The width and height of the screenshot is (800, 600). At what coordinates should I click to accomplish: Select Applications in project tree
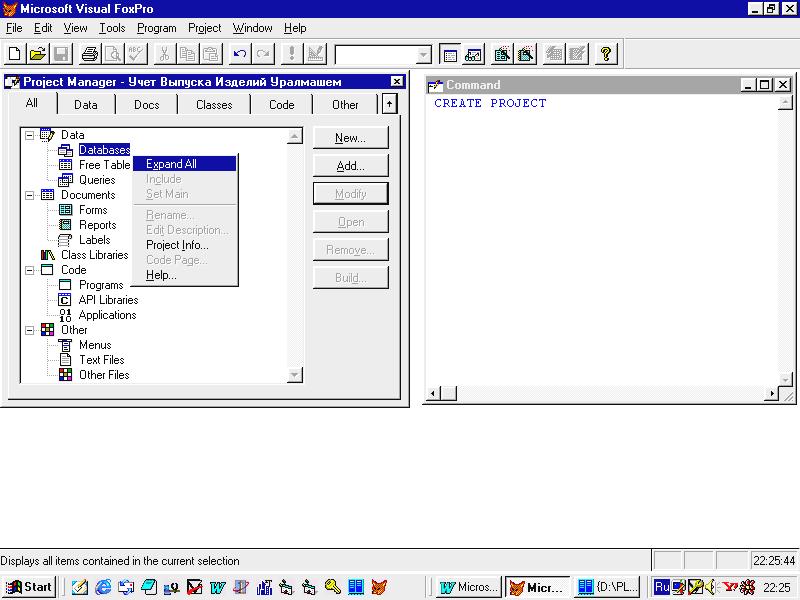[x=107, y=315]
